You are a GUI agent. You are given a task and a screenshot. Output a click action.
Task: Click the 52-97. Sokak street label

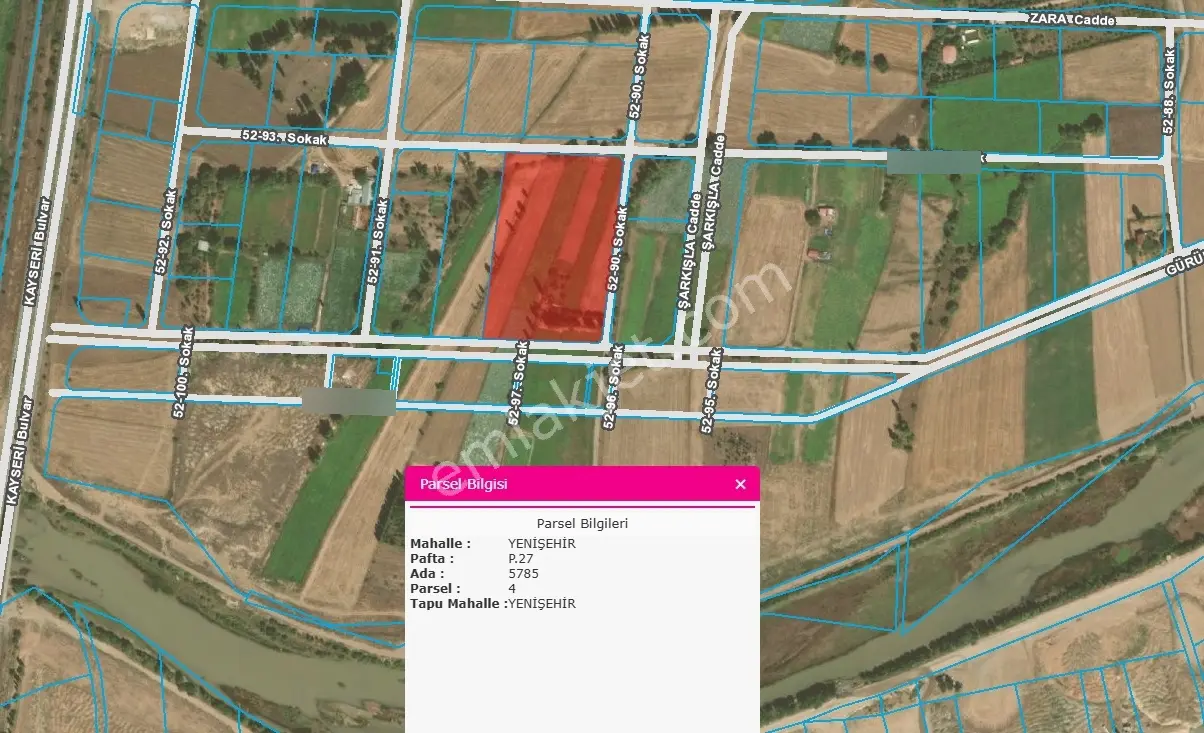point(518,385)
